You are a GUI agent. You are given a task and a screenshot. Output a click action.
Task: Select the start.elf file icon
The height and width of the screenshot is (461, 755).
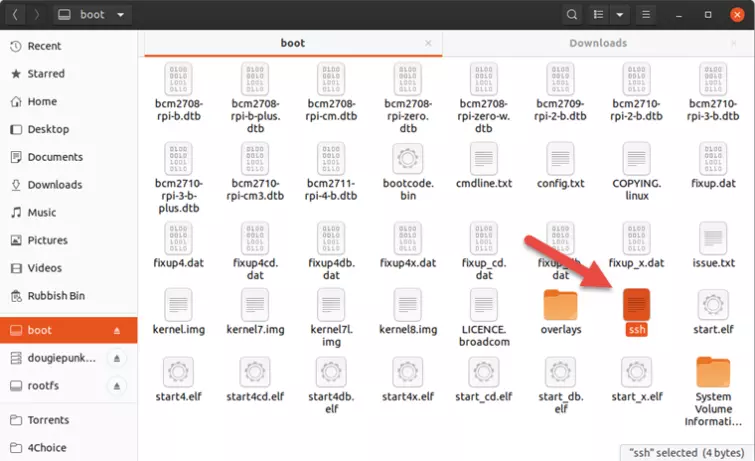(x=713, y=304)
